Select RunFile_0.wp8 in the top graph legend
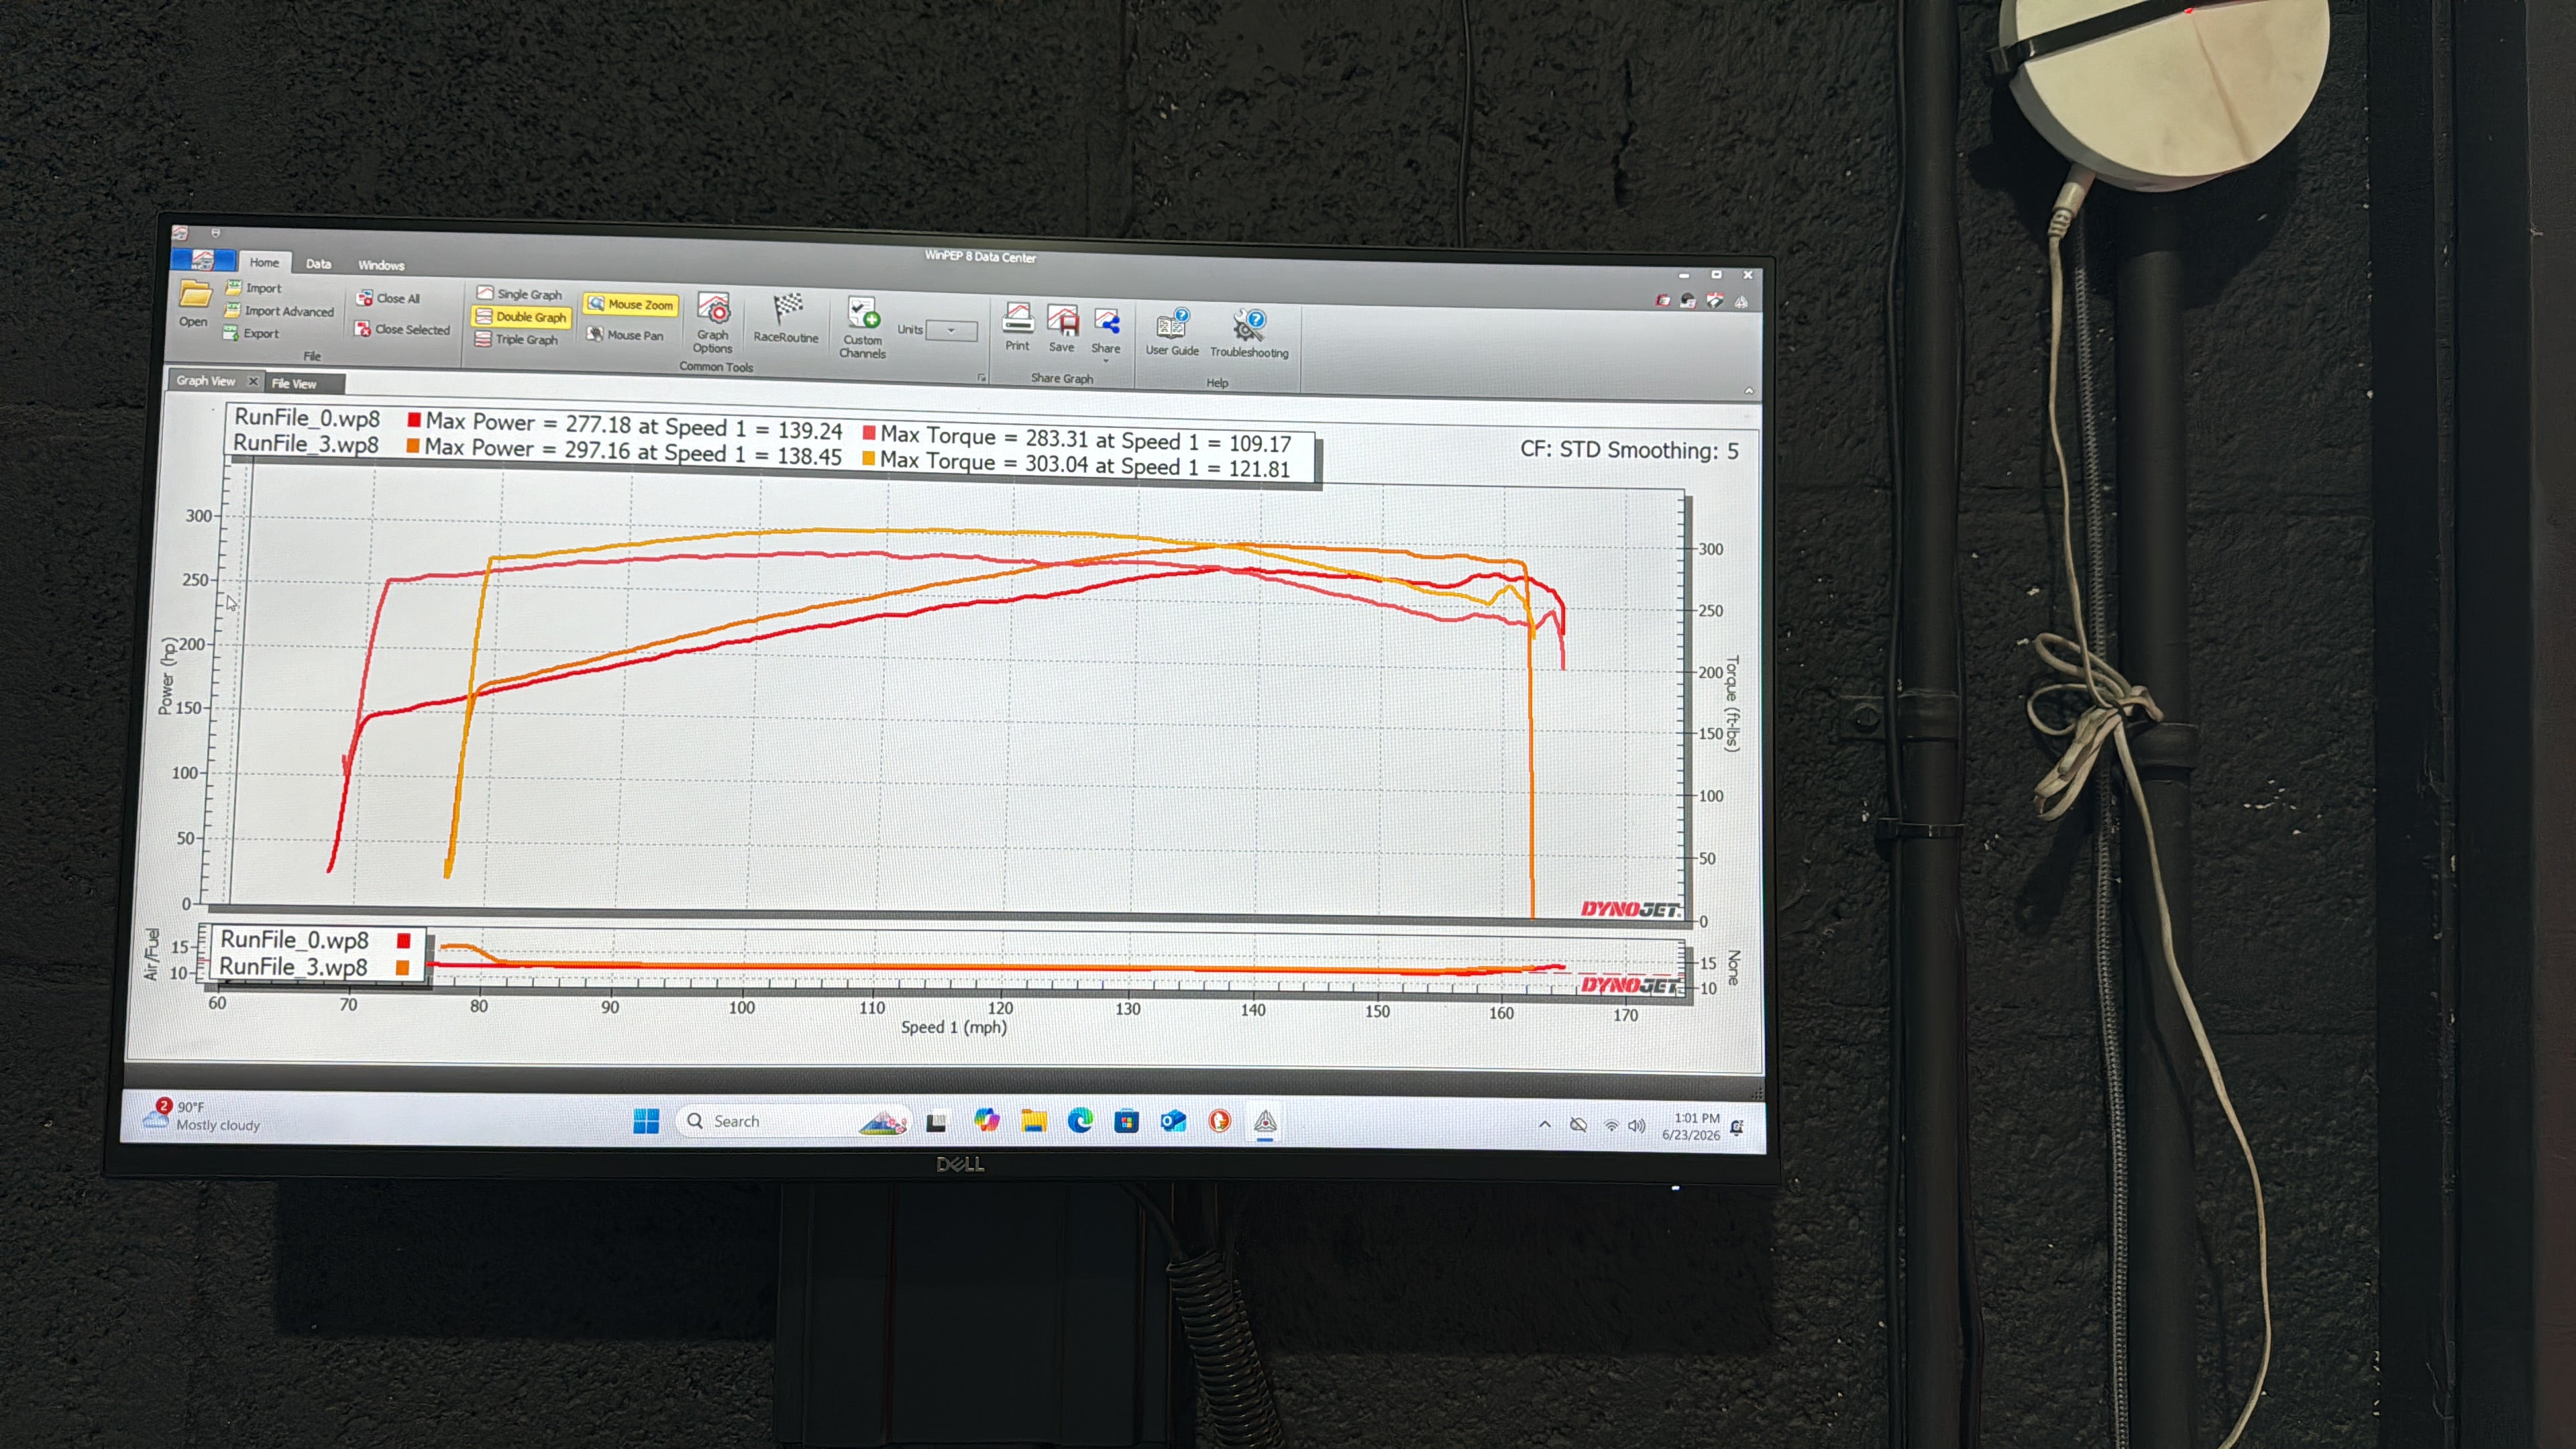Viewport: 2576px width, 1449px height. pos(307,418)
